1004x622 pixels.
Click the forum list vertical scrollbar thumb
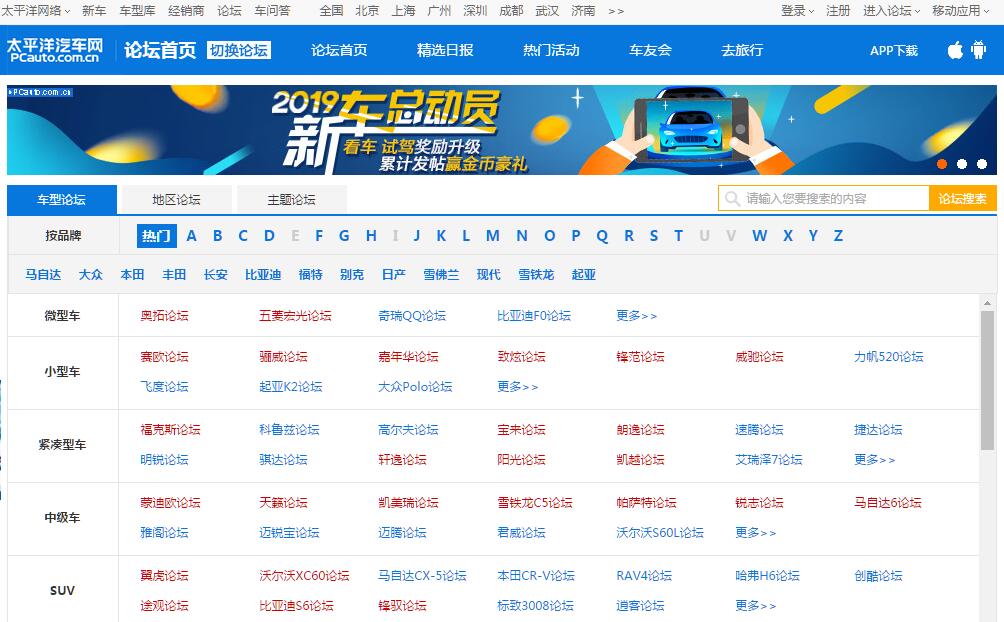point(987,380)
